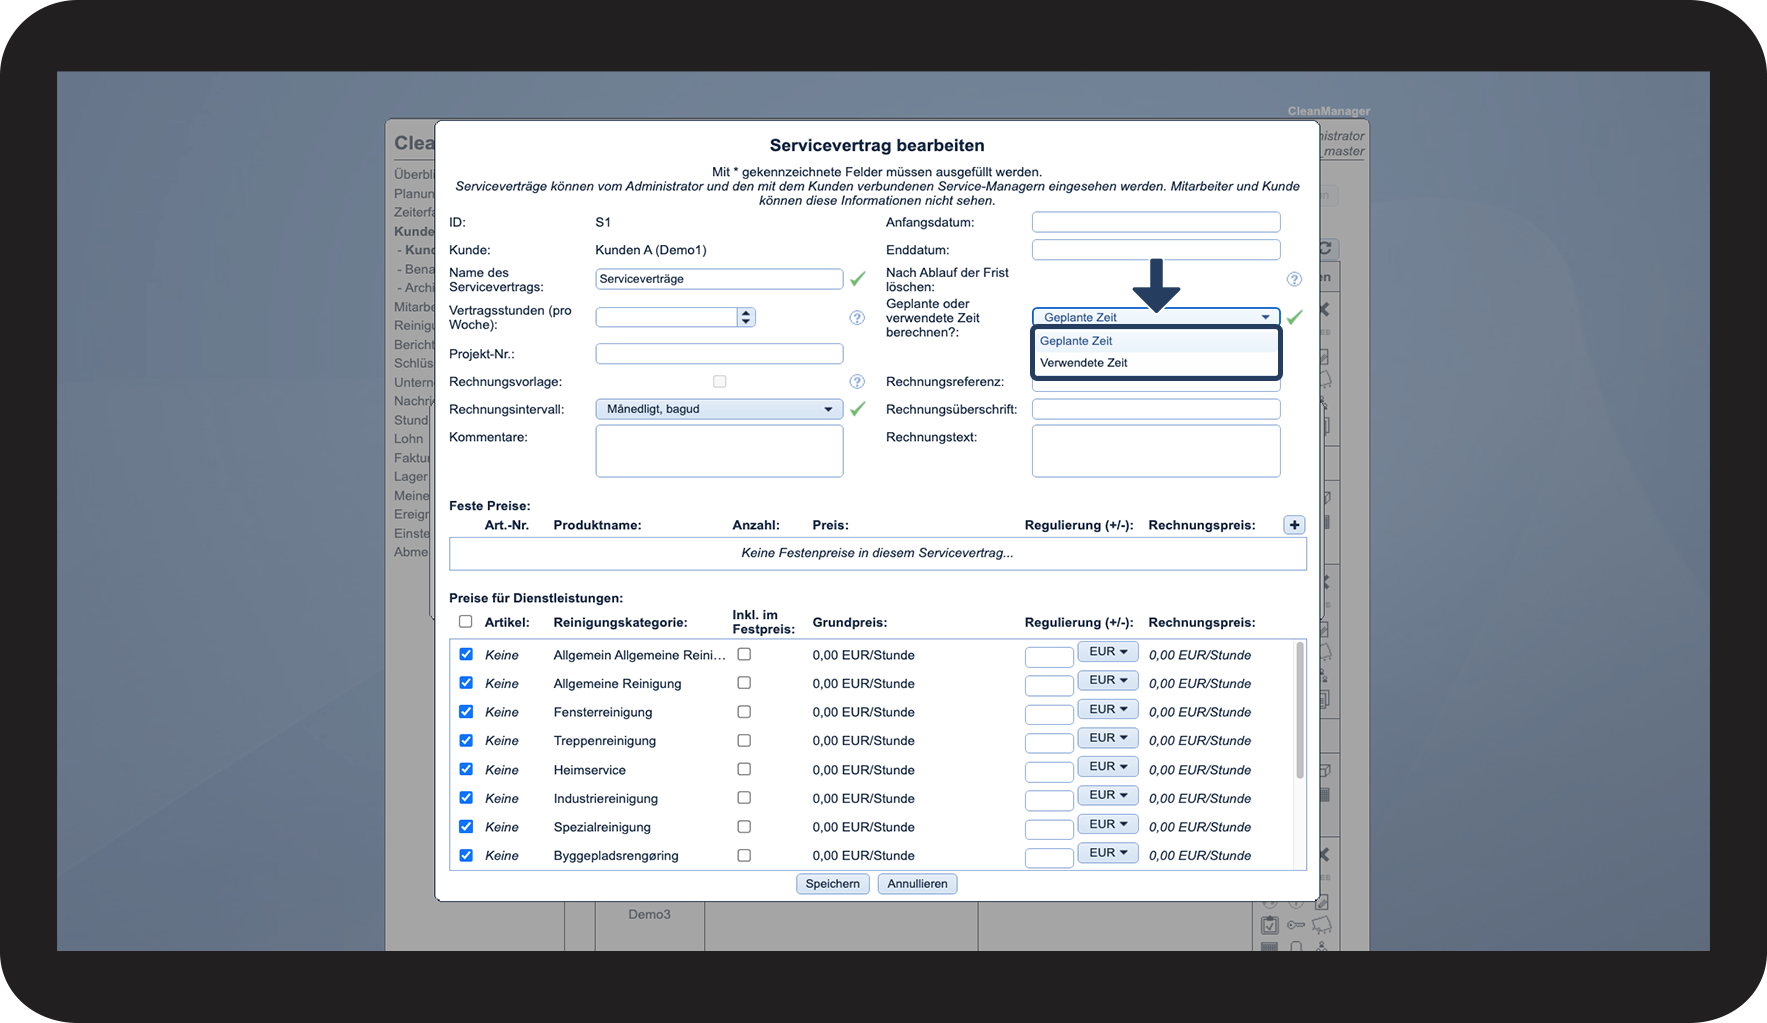
Task: Enable Inkl. im Festpreis for Spezialreinigung
Action: coord(744,827)
